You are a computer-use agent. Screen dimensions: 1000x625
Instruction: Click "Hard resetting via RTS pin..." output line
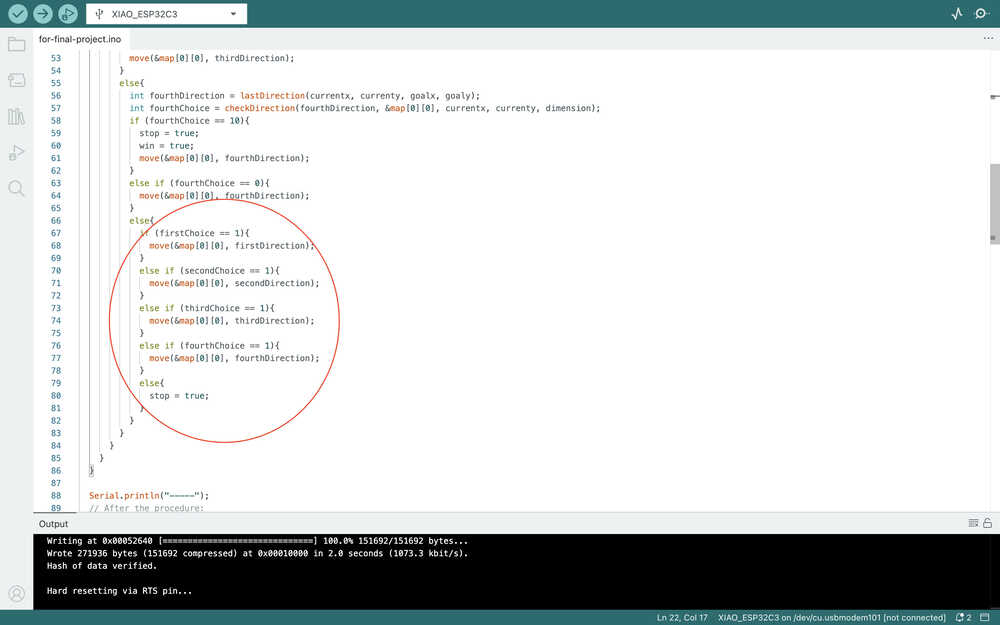coord(119,591)
